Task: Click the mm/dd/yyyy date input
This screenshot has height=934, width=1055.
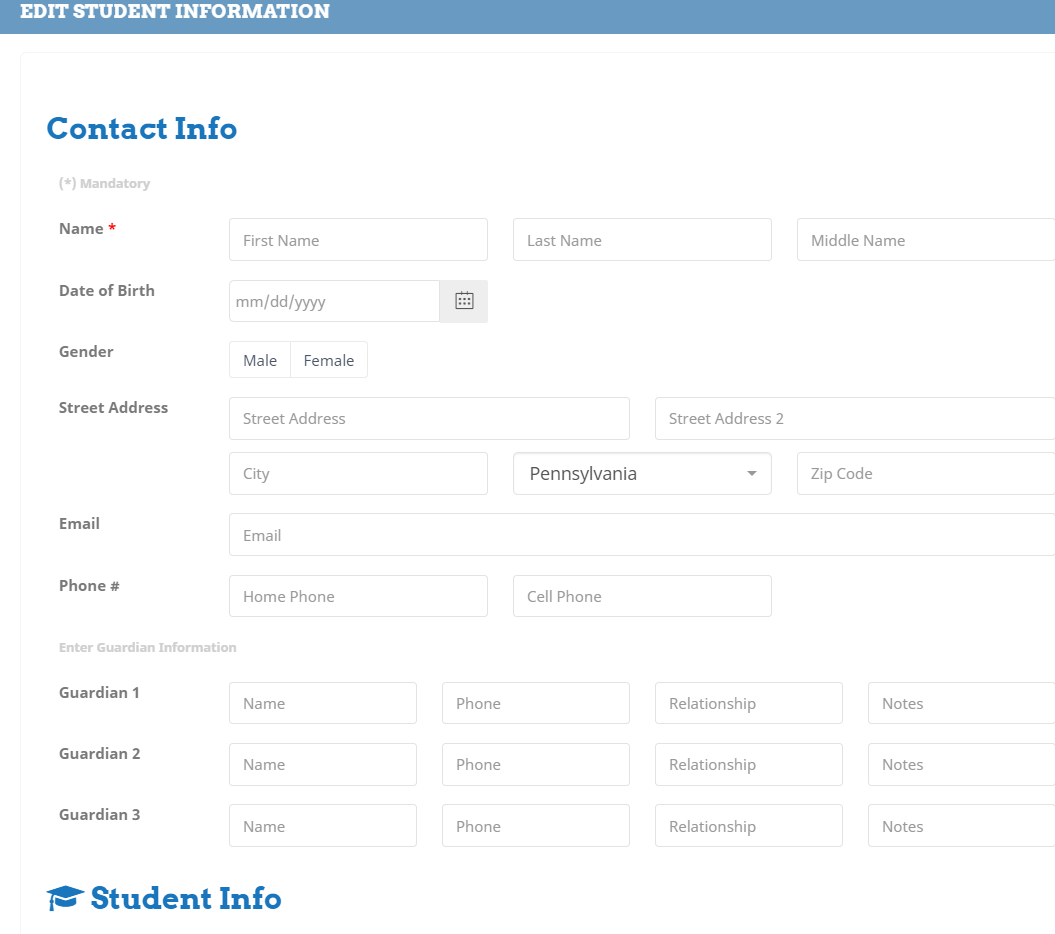Action: 334,301
